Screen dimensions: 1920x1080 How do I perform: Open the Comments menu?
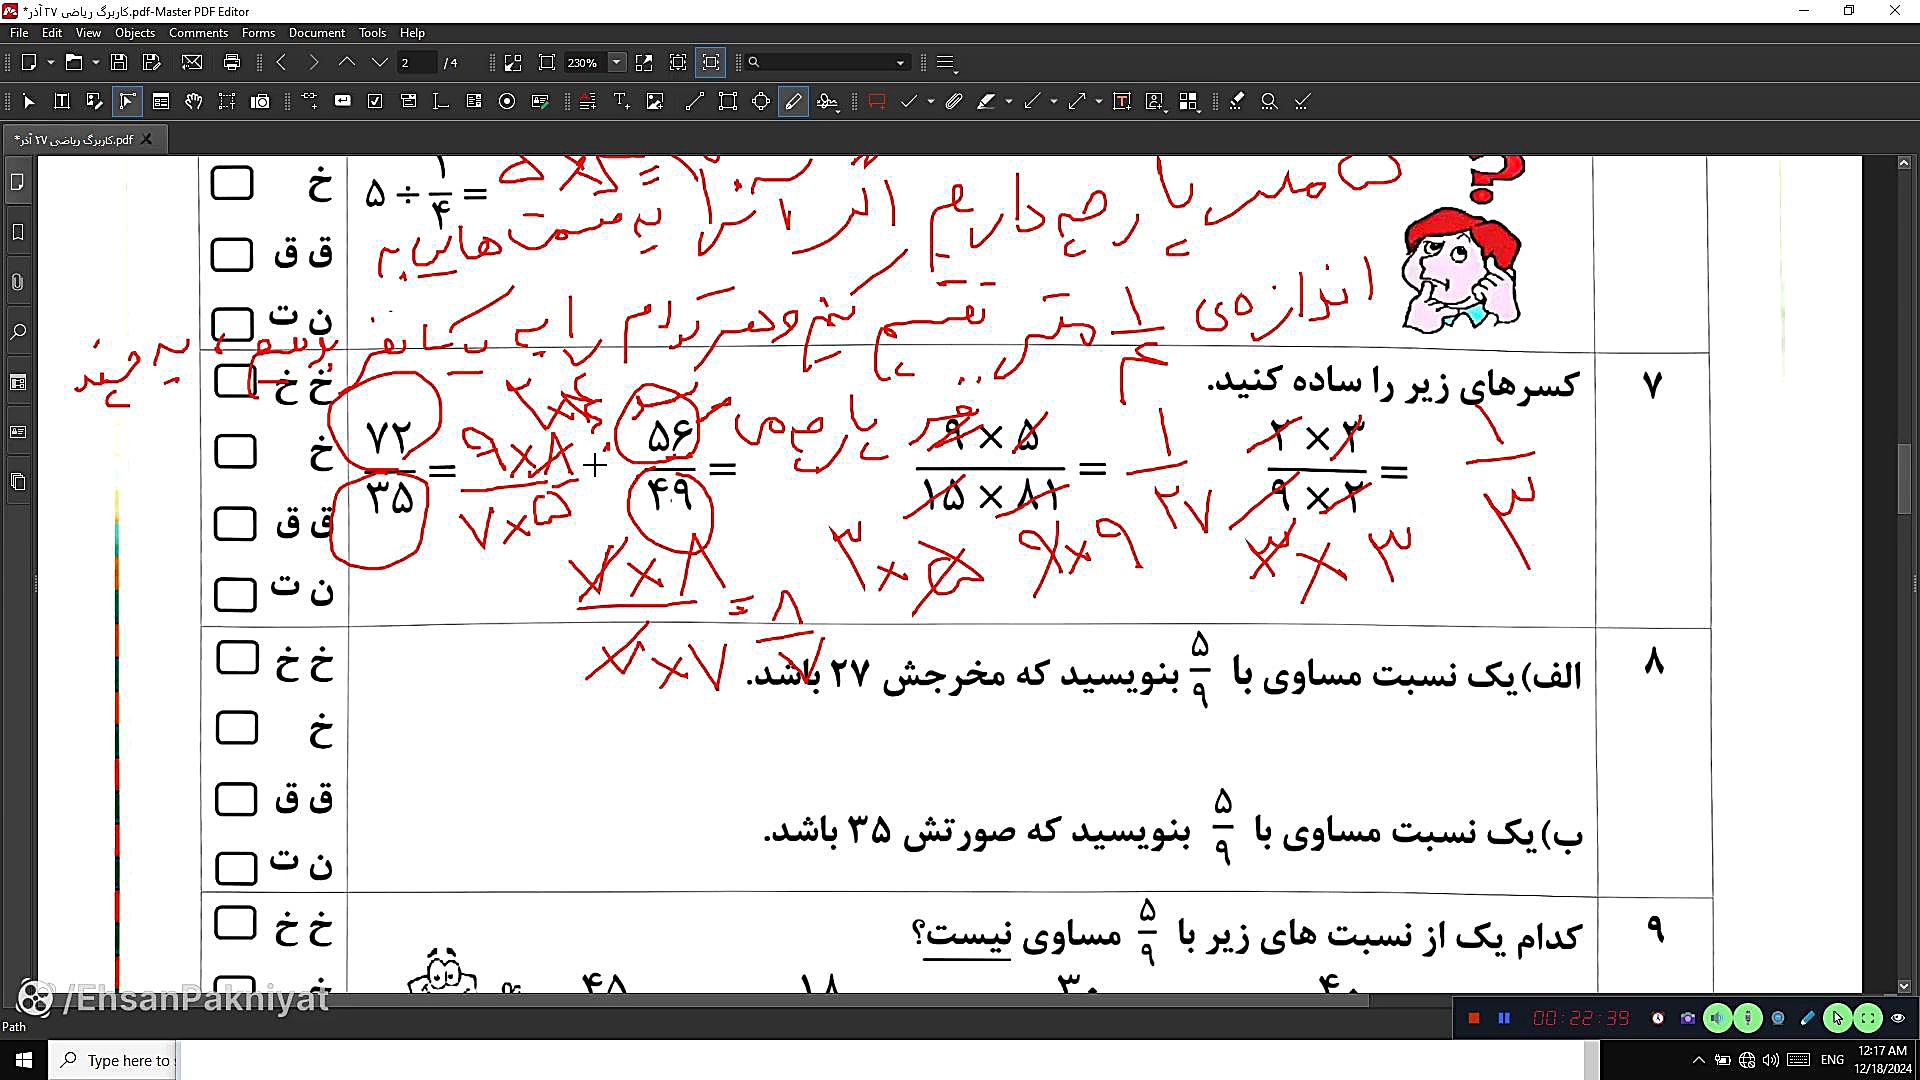tap(198, 33)
